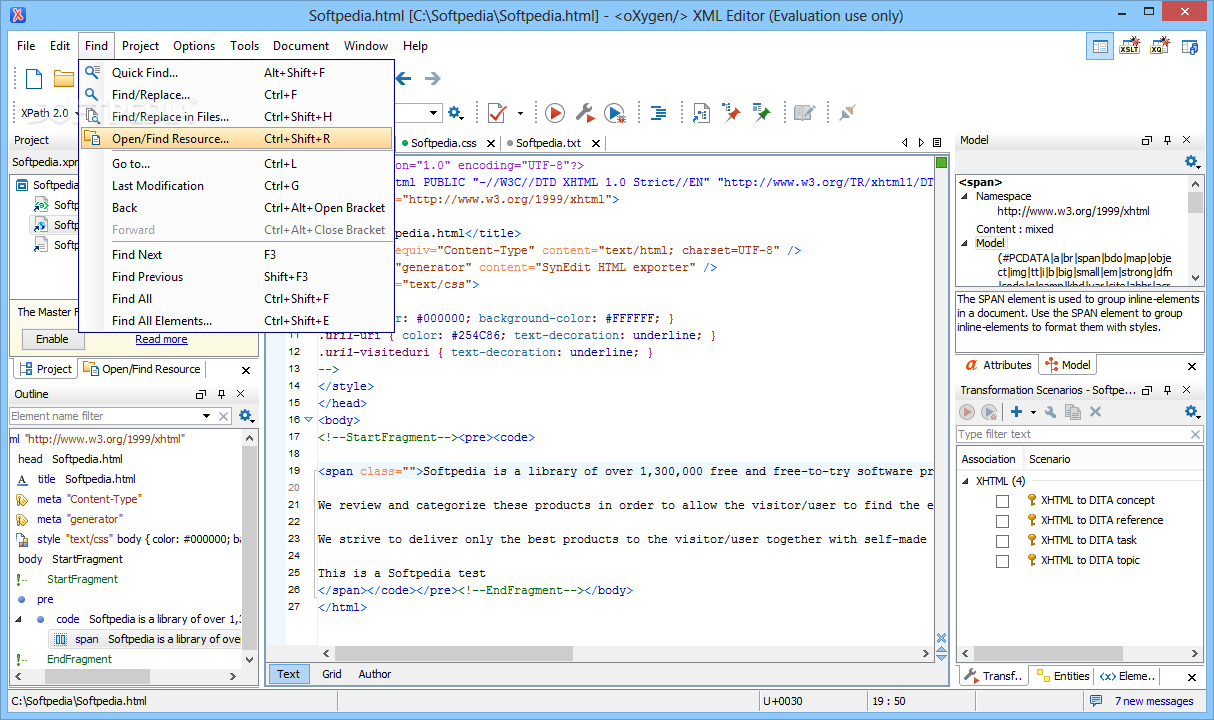The image size is (1214, 720).
Task: Pin the Outline panel
Action: click(222, 394)
